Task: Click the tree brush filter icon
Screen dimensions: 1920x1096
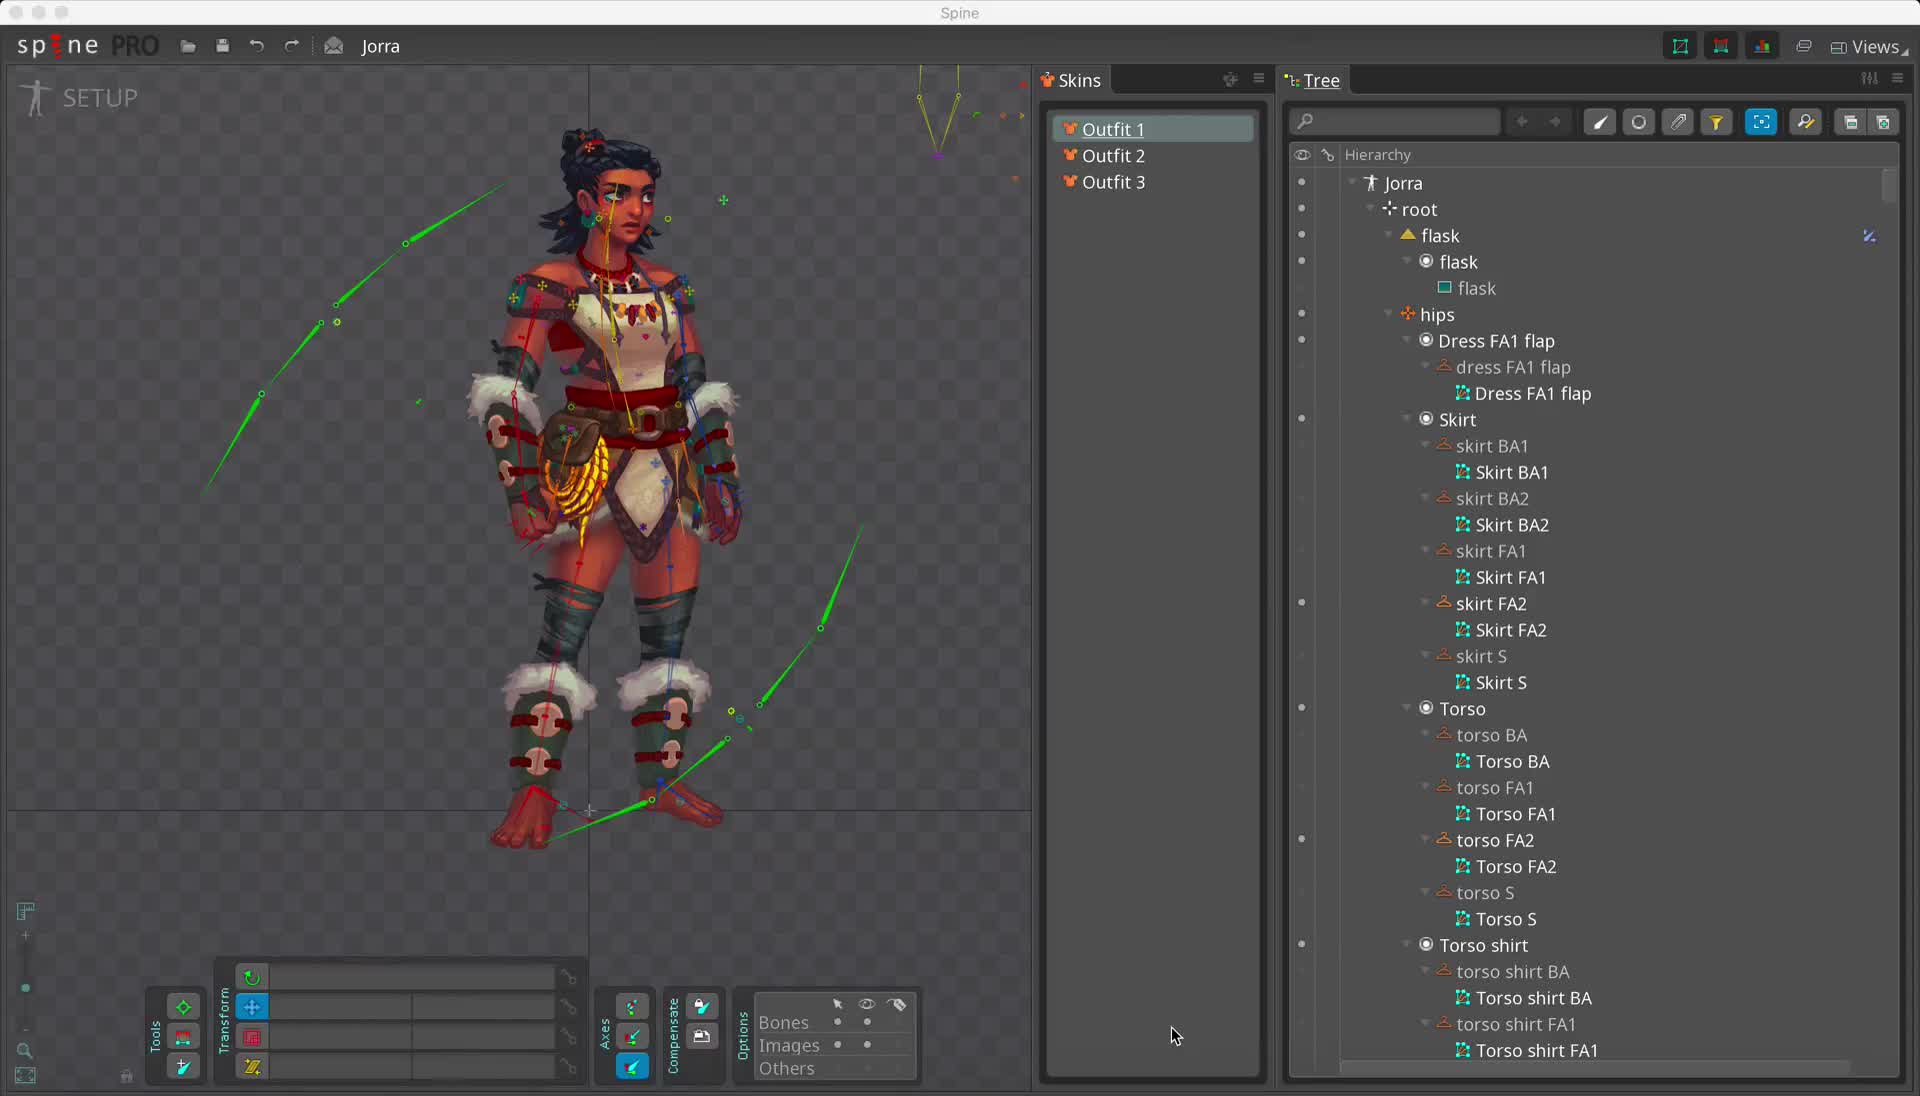Action: [x=1600, y=122]
